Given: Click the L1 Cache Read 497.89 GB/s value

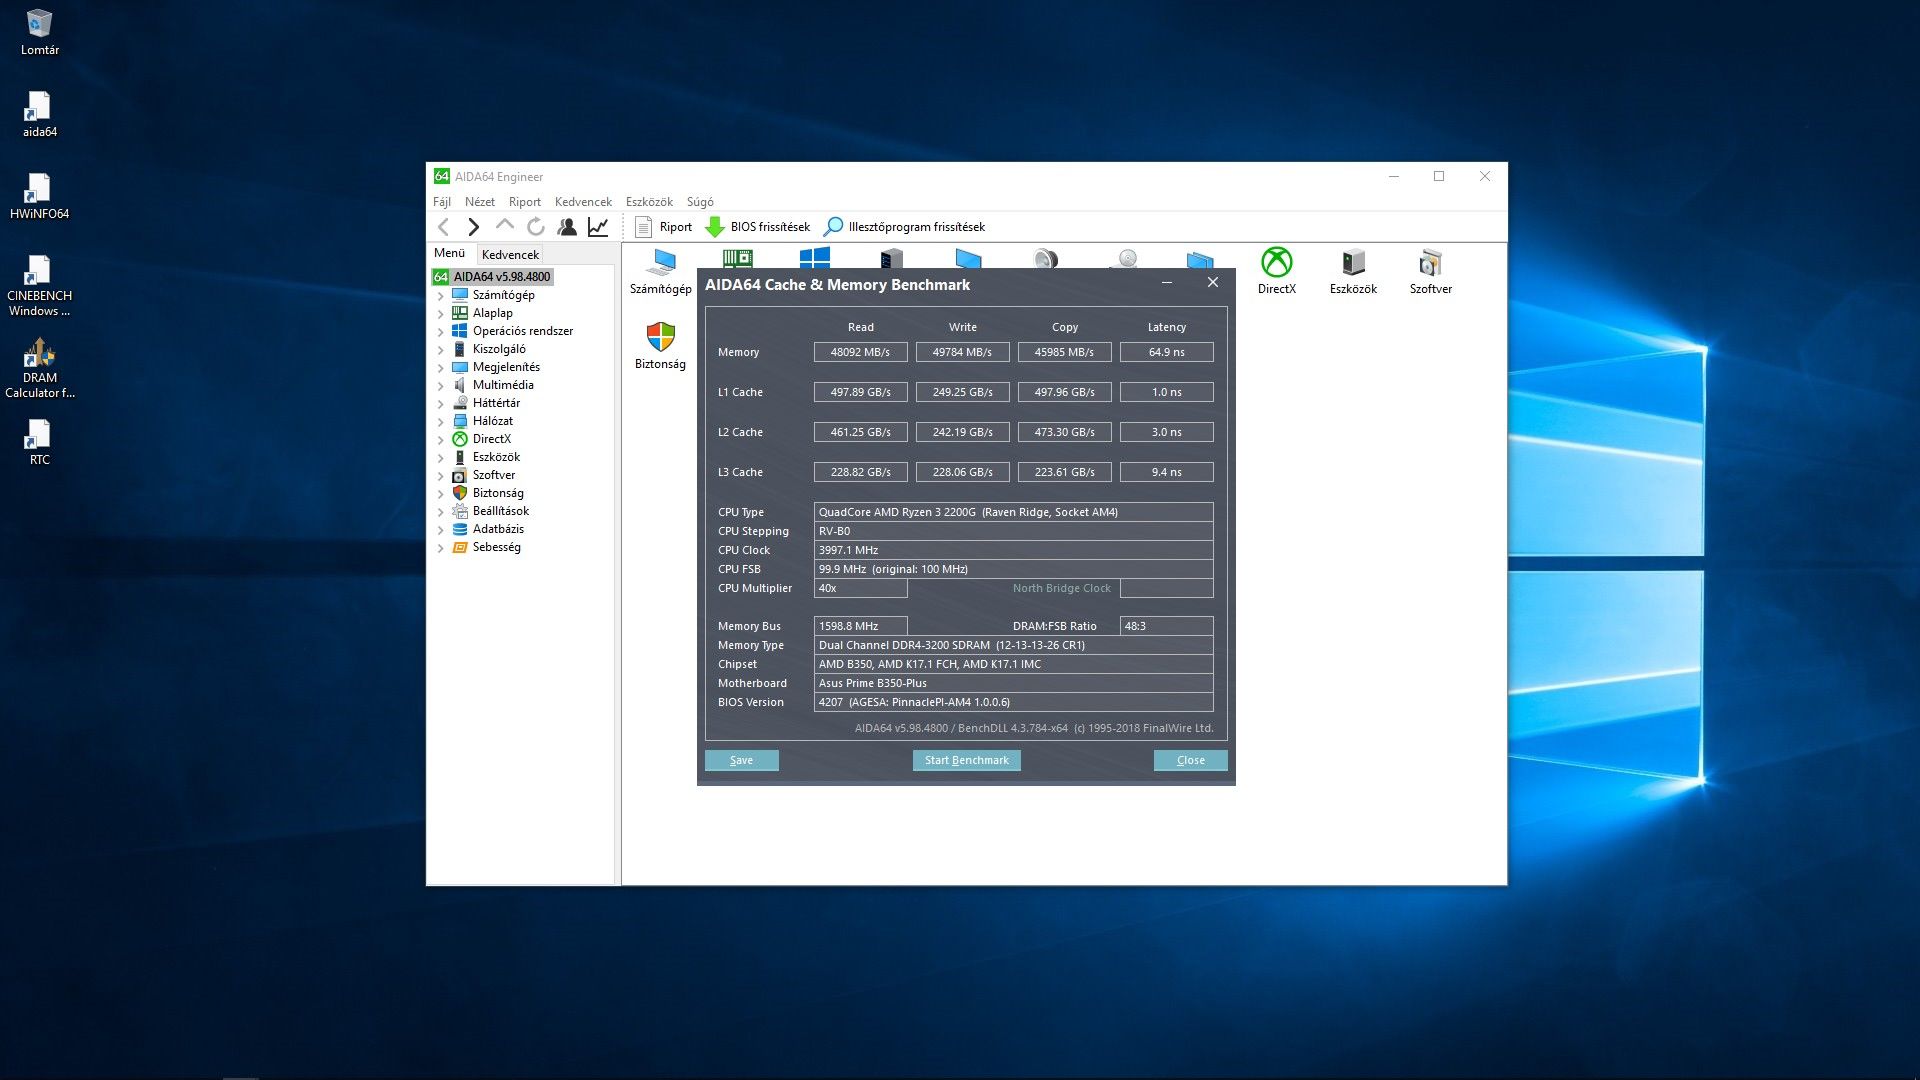Looking at the screenshot, I should [x=861, y=392].
